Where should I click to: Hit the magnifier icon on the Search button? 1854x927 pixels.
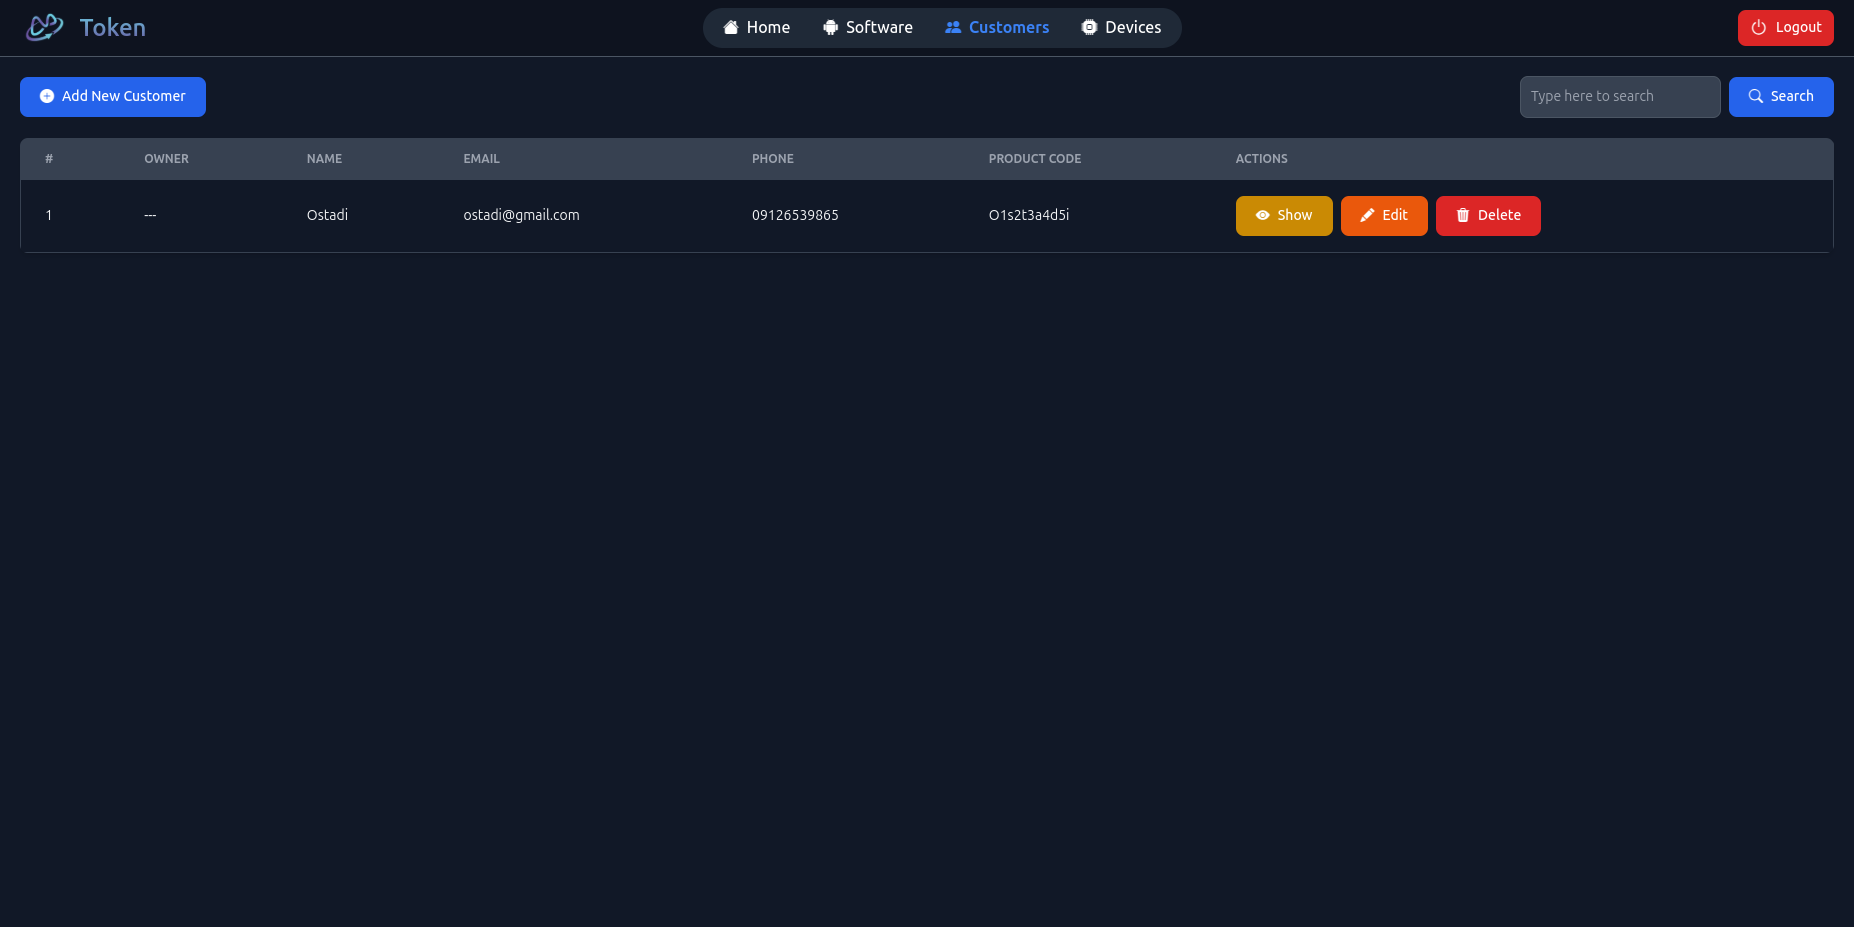point(1755,96)
